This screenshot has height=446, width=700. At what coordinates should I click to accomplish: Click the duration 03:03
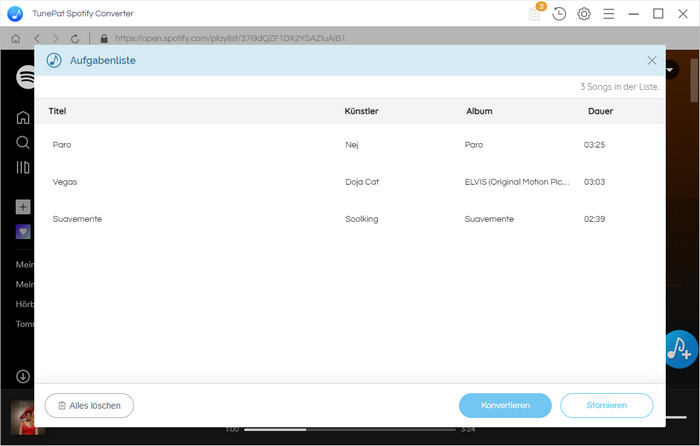(x=594, y=182)
